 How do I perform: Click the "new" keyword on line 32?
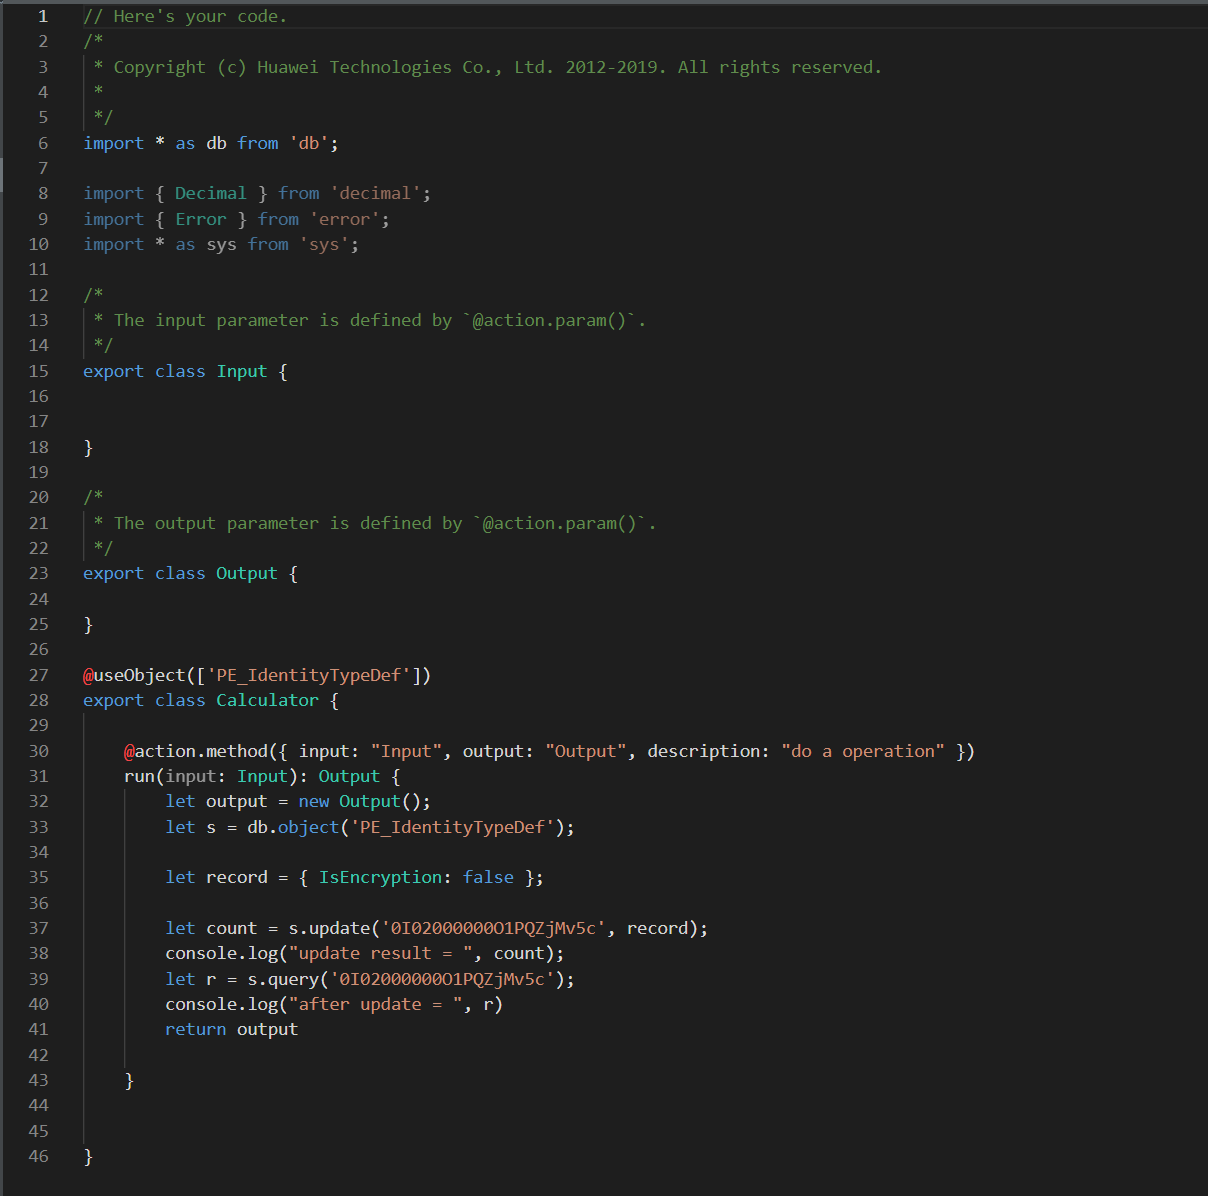(x=314, y=801)
